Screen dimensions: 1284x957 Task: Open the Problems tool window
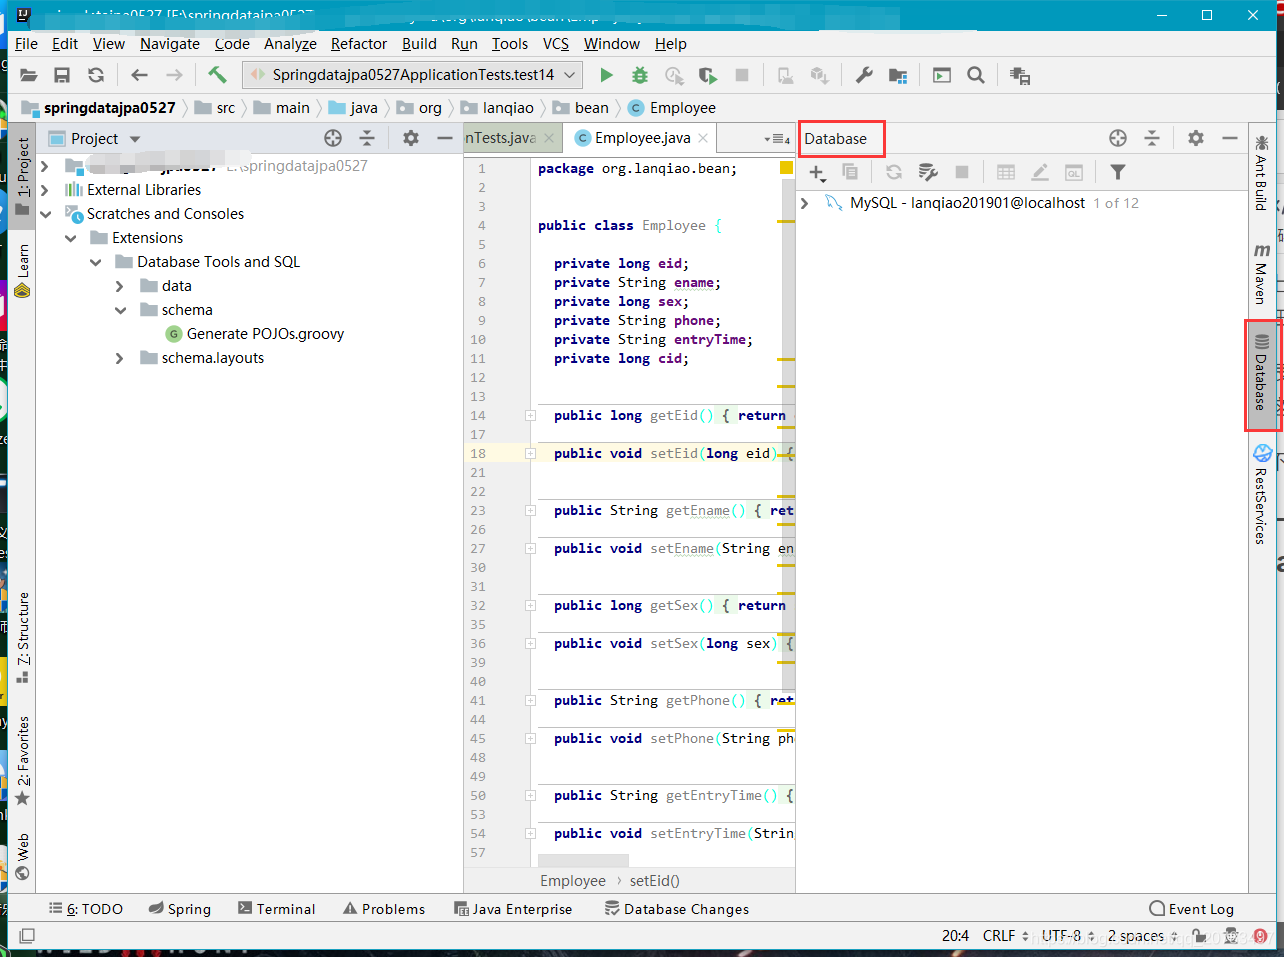(384, 909)
